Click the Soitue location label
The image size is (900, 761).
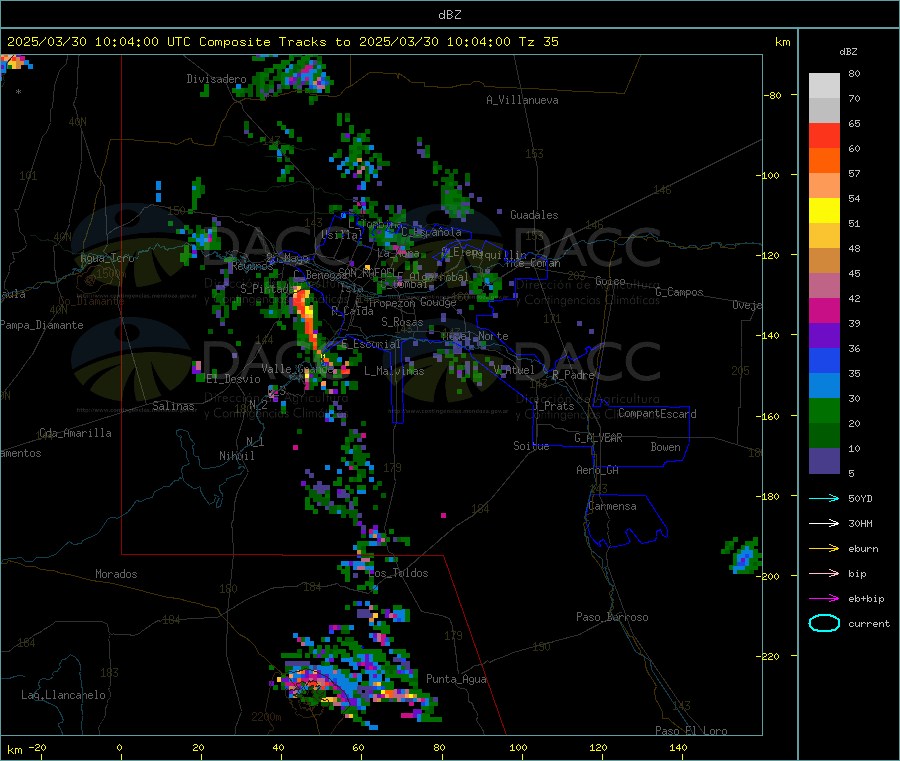pyautogui.click(x=531, y=446)
